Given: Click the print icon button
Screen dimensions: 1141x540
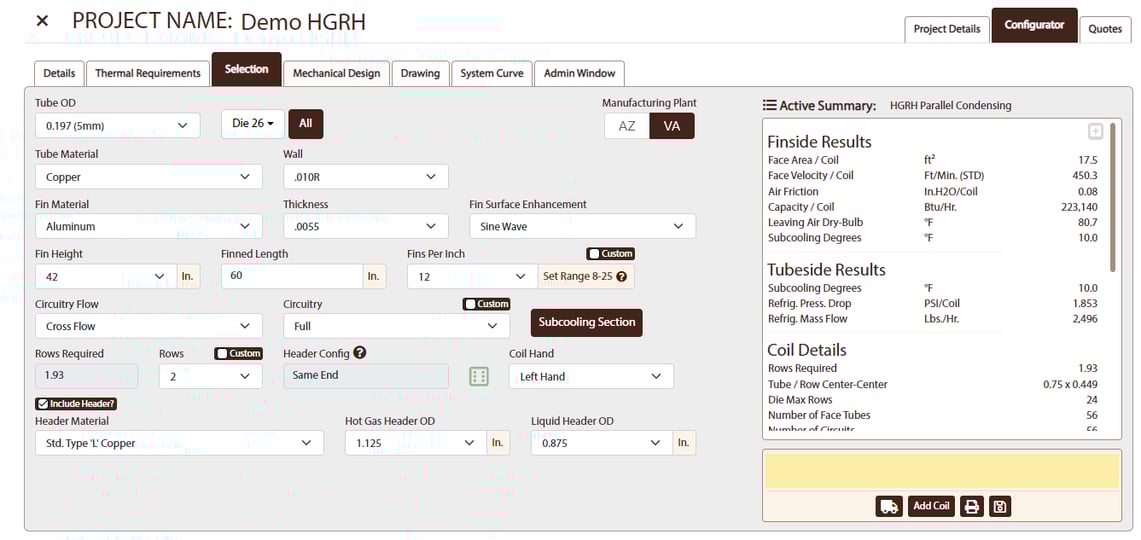Looking at the screenshot, I should coord(971,506).
